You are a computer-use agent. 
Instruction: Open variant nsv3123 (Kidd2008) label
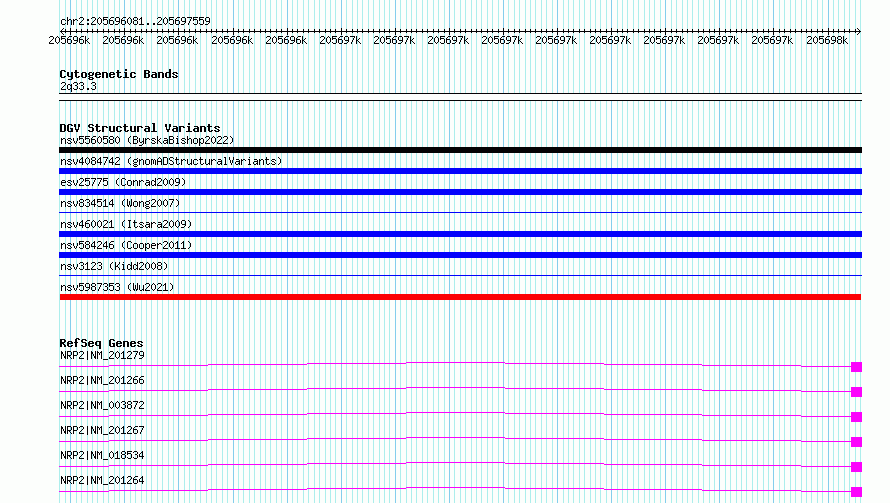pyautogui.click(x=114, y=266)
